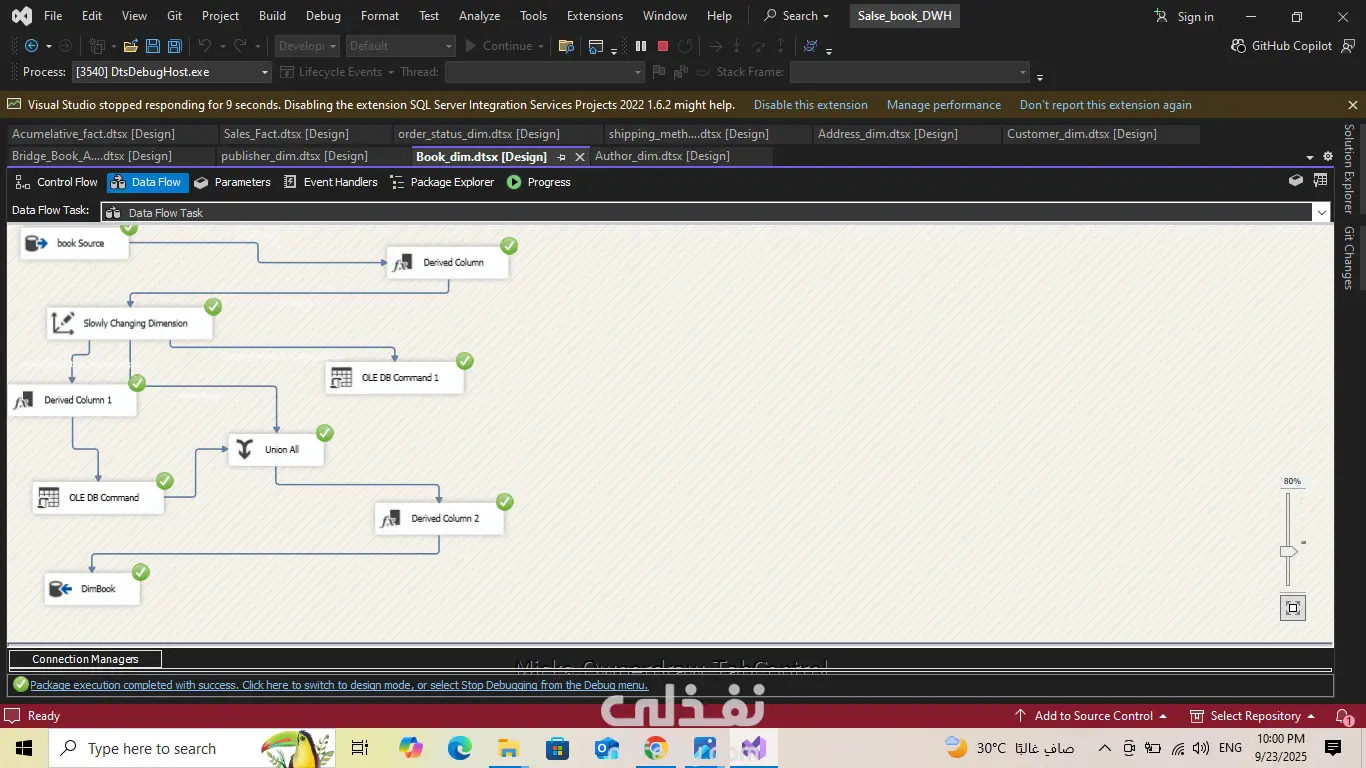
Task: Click the Visual Studio notifications bell
Action: pyautogui.click(x=1344, y=716)
